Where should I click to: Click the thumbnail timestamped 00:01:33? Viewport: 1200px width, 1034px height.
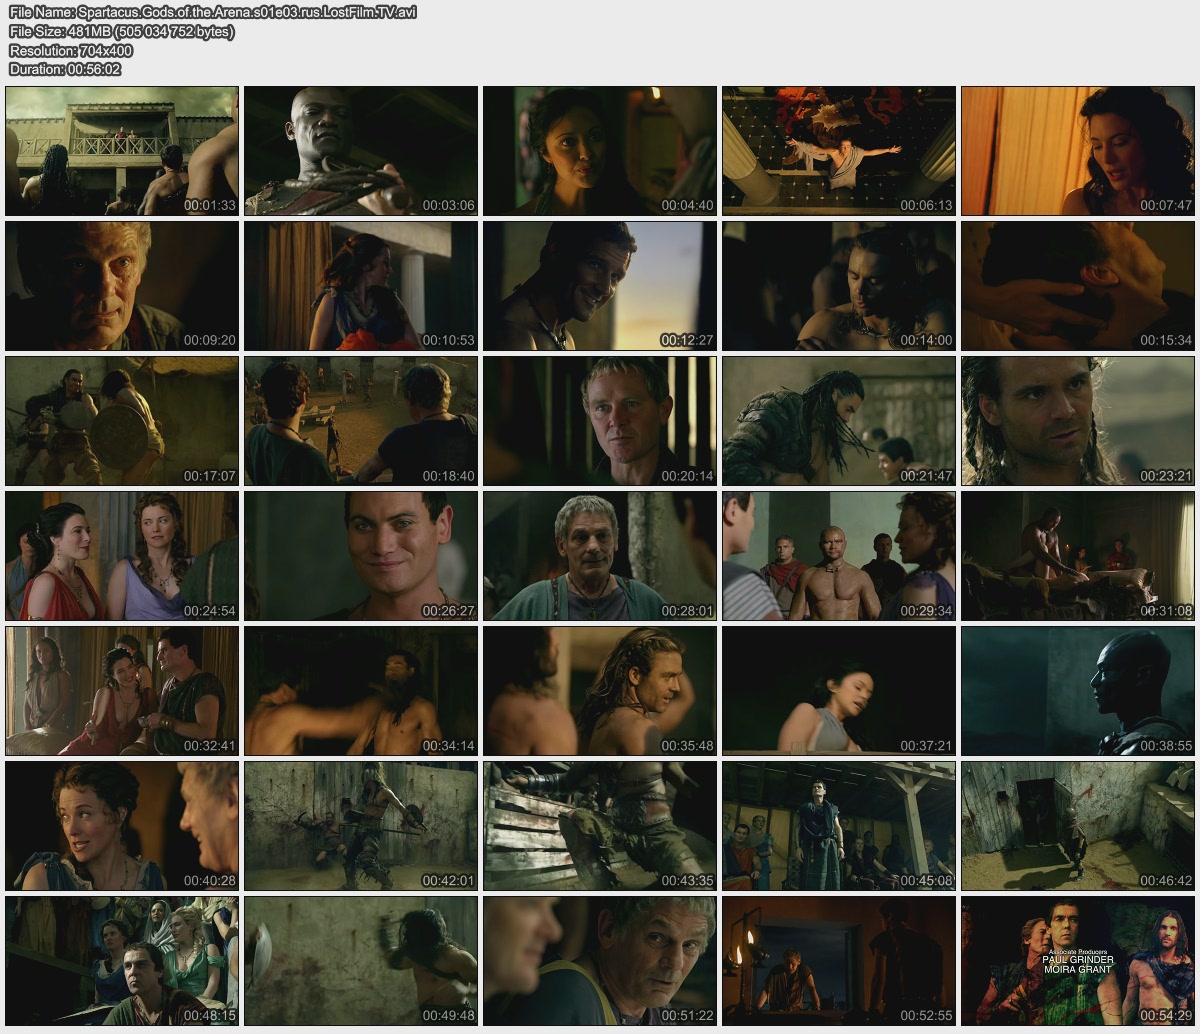click(x=122, y=151)
